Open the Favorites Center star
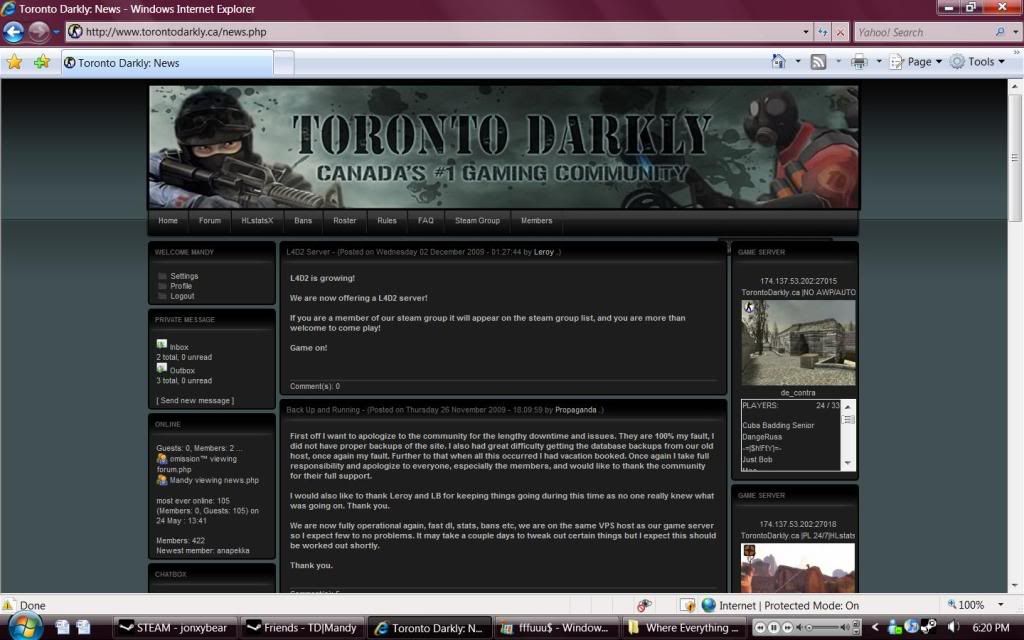 [x=14, y=62]
